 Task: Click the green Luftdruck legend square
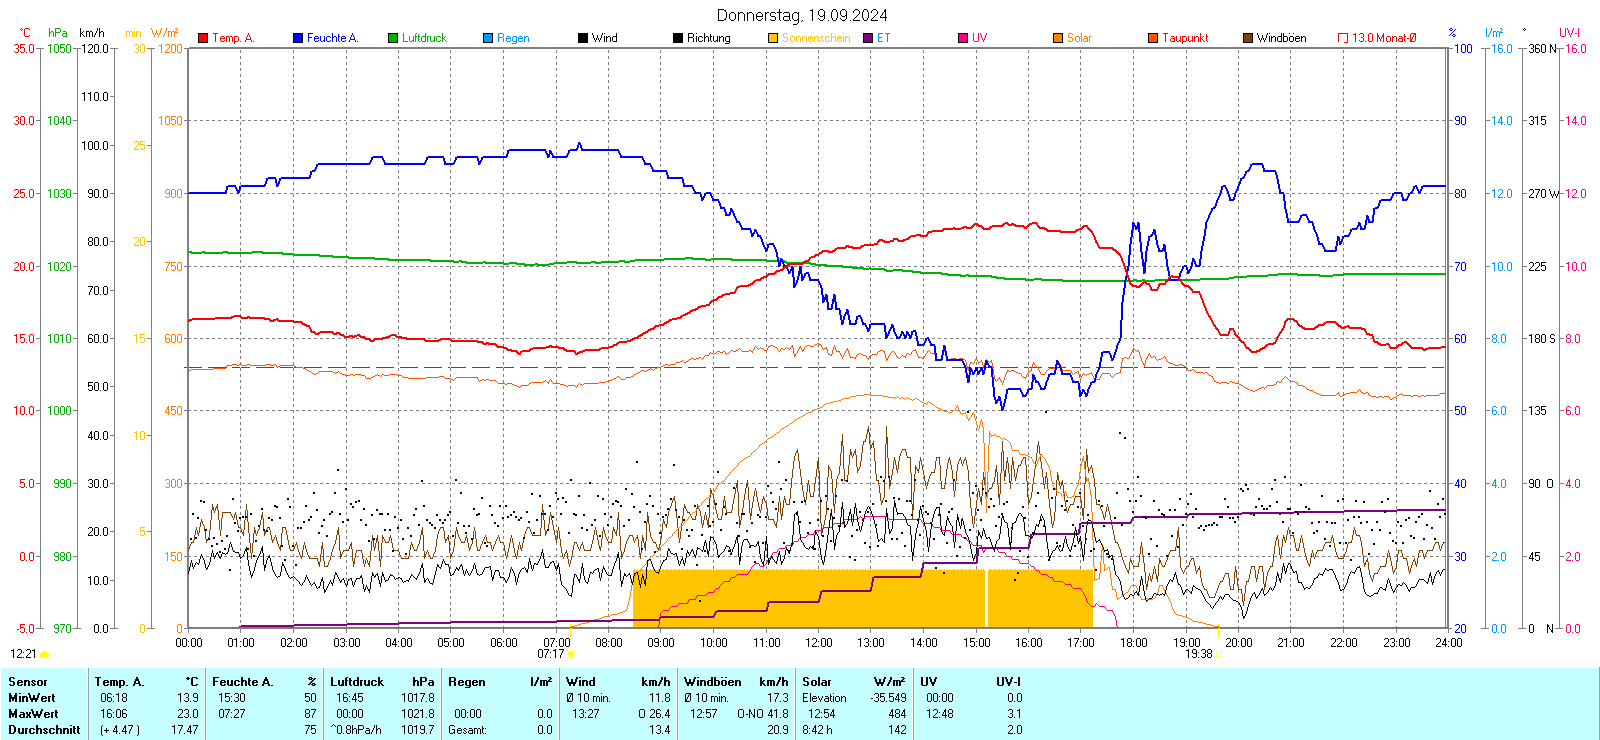click(393, 38)
